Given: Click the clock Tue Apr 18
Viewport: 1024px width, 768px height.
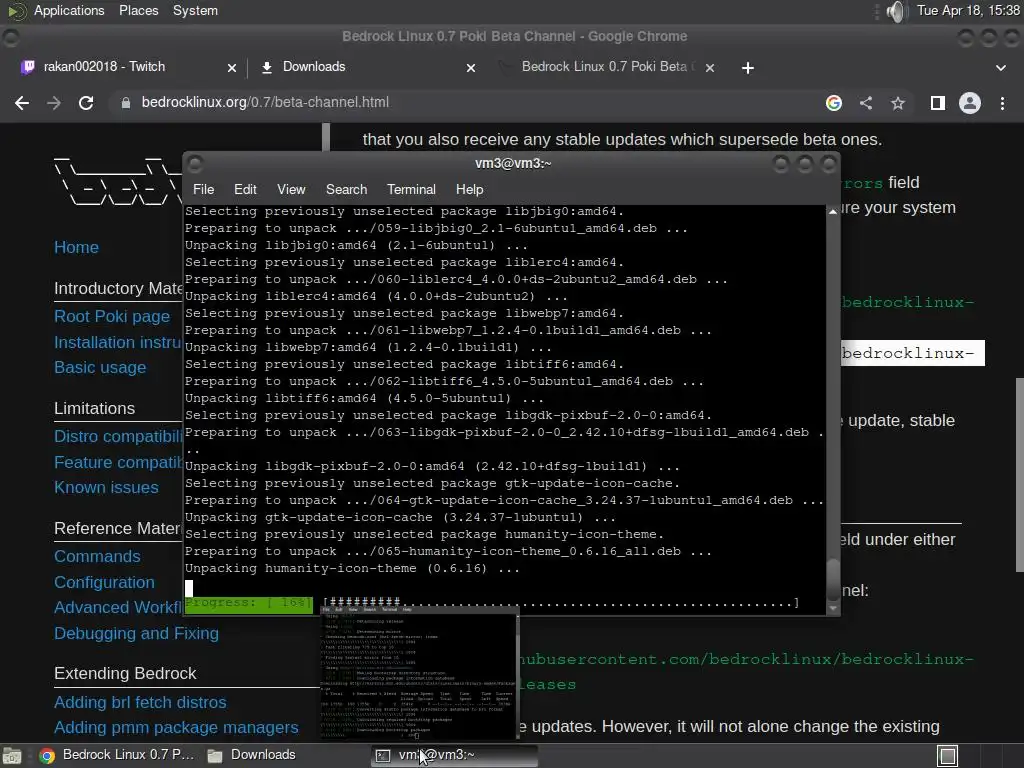Looking at the screenshot, I should (968, 11).
